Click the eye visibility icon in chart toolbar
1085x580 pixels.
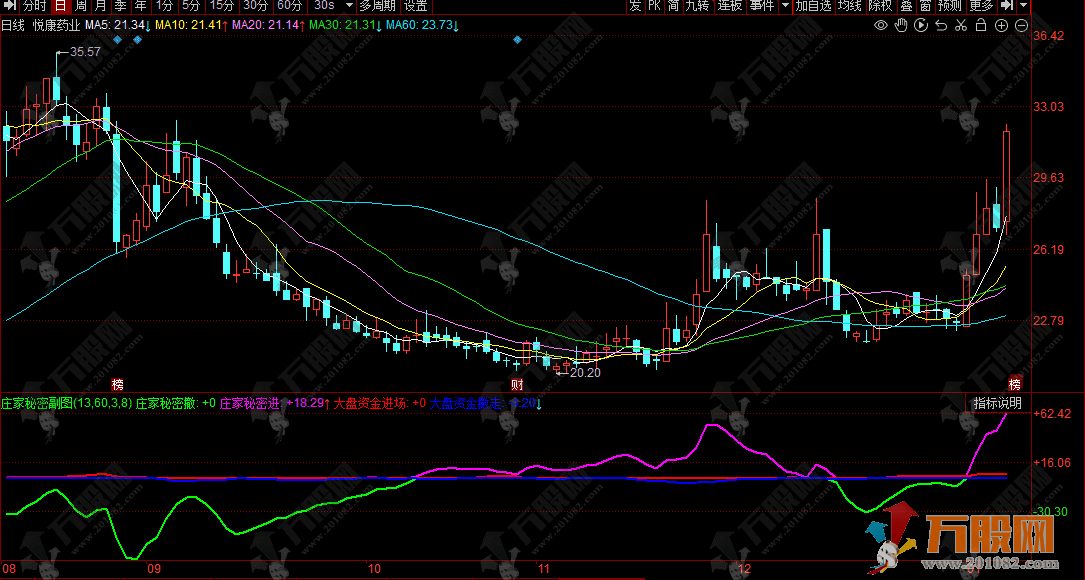pyautogui.click(x=881, y=25)
